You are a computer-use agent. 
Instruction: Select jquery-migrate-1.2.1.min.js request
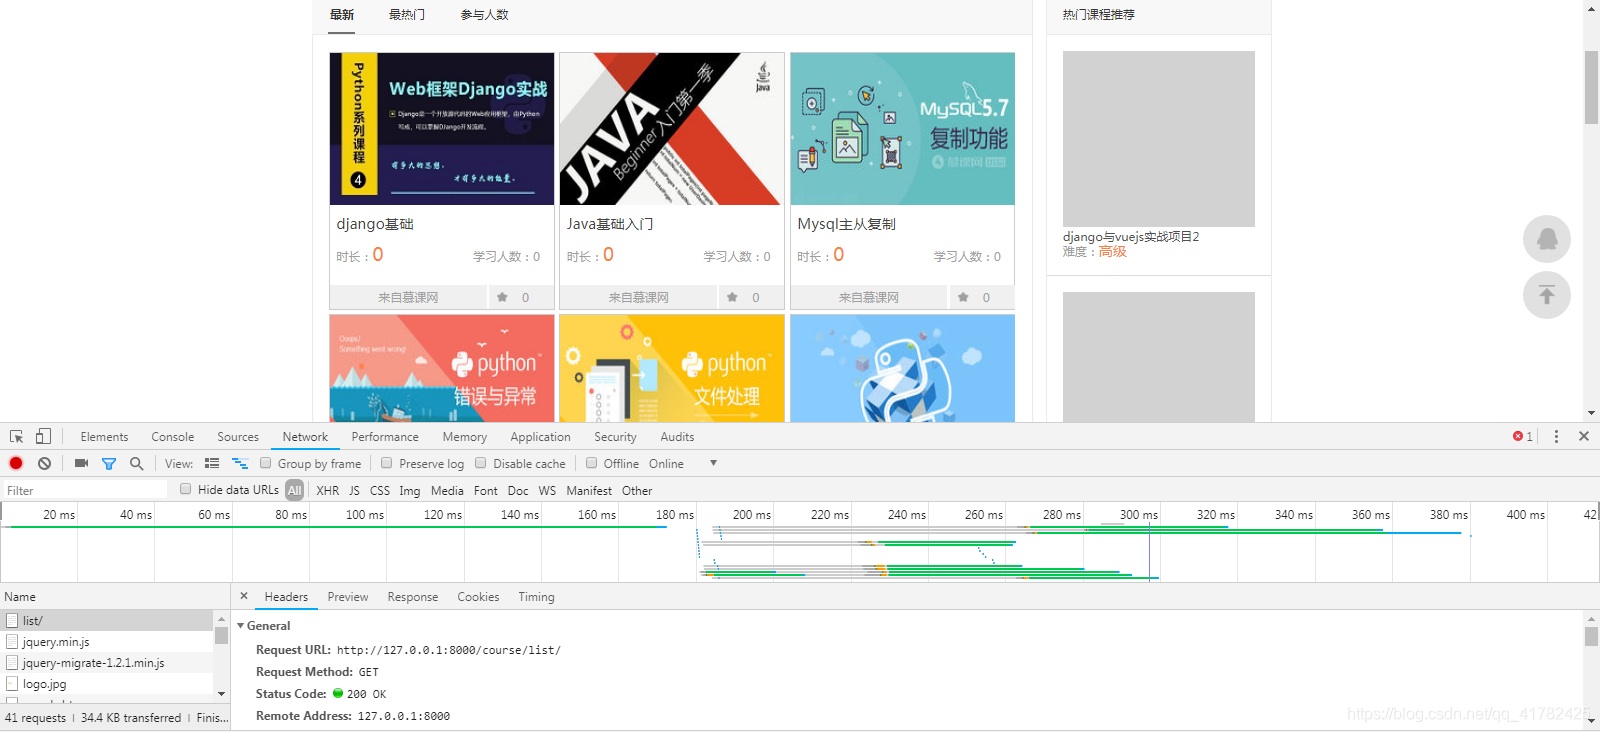point(107,663)
